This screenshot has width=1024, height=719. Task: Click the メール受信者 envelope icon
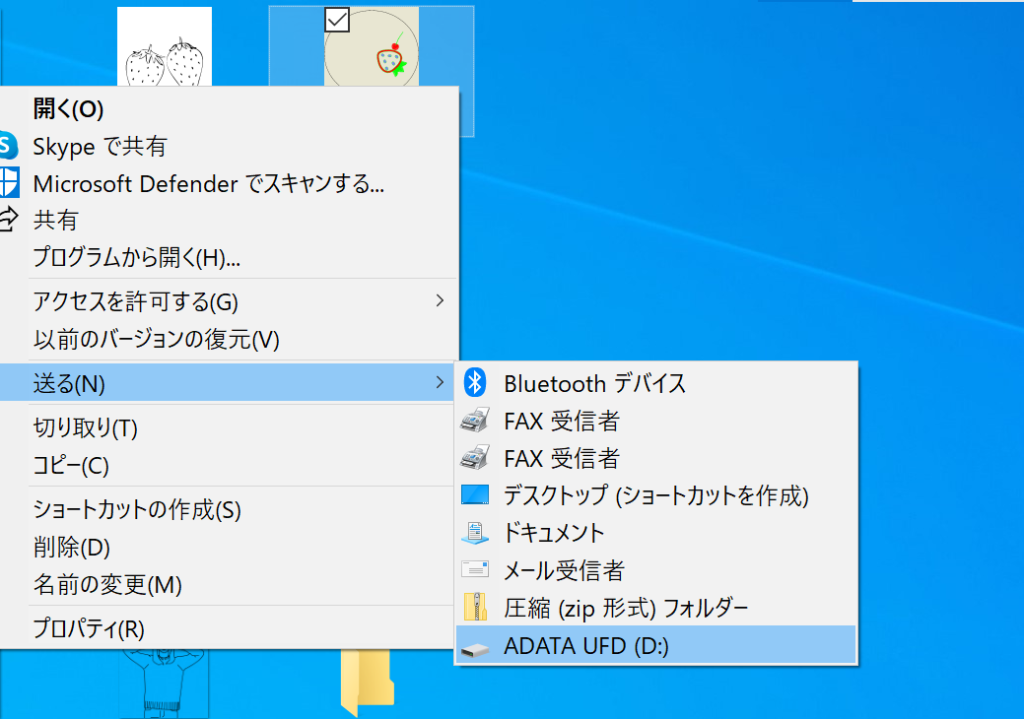click(475, 570)
